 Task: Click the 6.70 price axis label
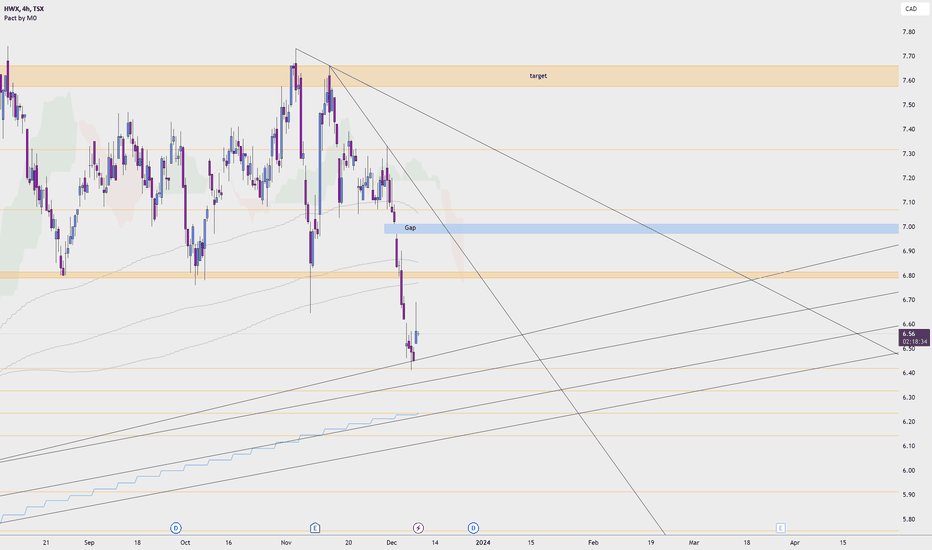[908, 300]
